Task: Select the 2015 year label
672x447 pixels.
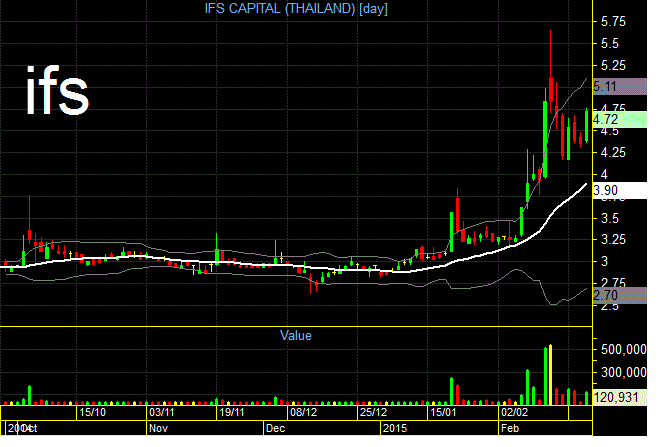Action: [x=395, y=428]
